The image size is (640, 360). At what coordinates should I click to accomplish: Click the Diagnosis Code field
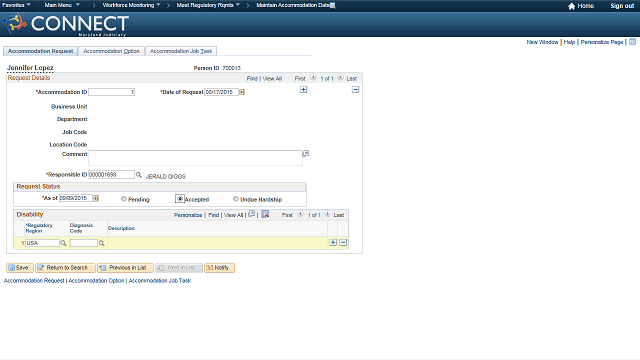pyautogui.click(x=84, y=243)
